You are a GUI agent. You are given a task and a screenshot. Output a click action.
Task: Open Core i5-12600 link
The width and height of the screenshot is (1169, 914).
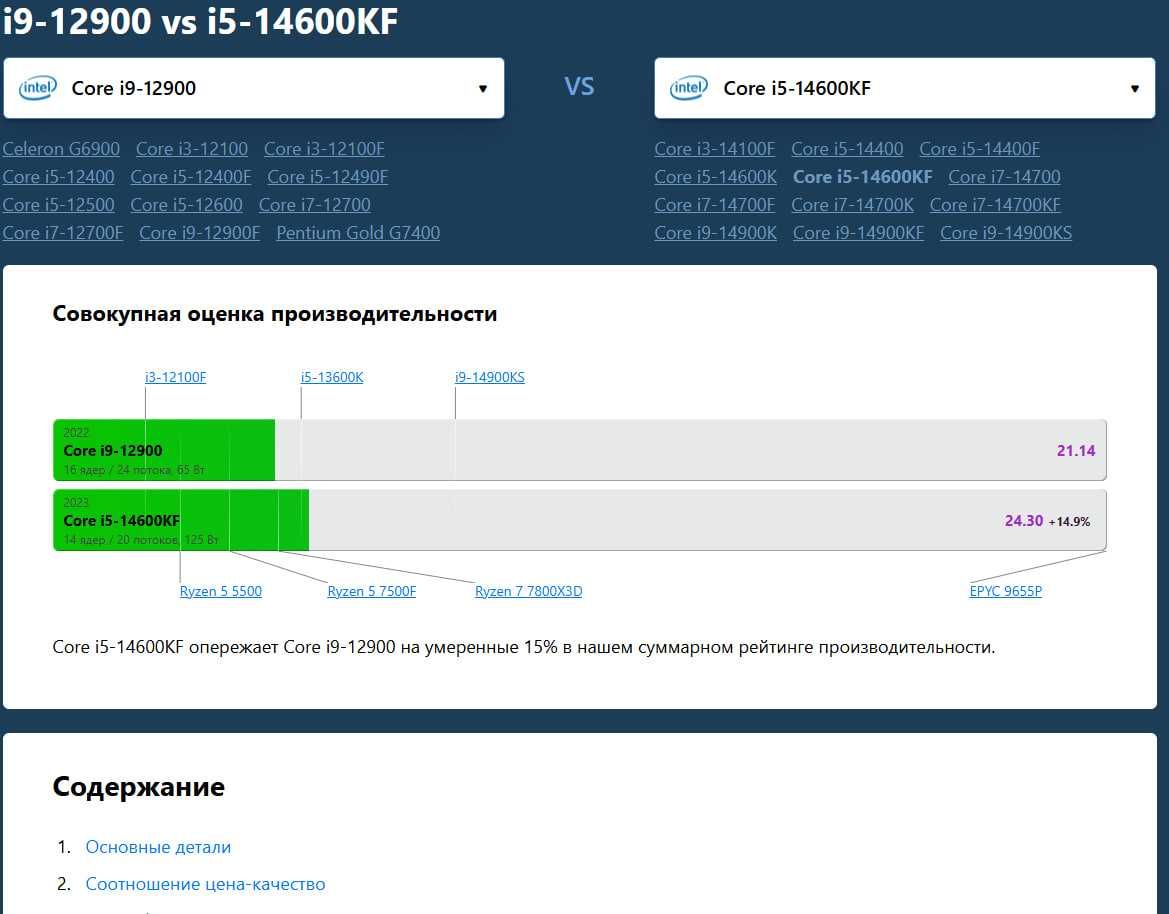[x=186, y=204]
